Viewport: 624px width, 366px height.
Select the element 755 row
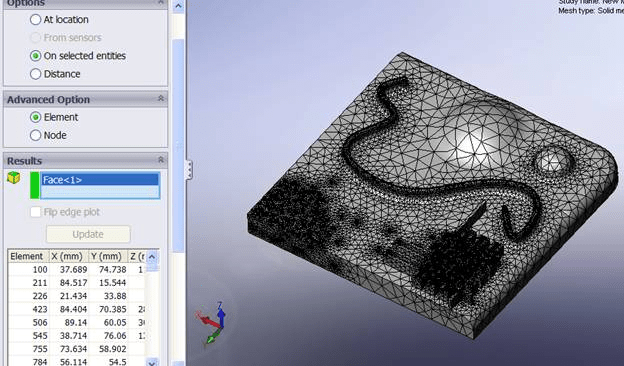click(76, 349)
